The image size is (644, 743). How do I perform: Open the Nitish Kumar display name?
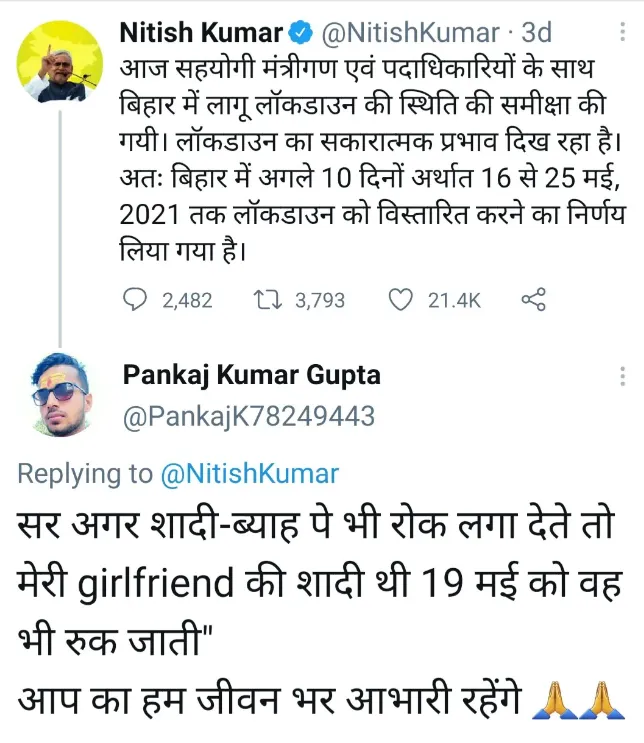click(x=201, y=33)
